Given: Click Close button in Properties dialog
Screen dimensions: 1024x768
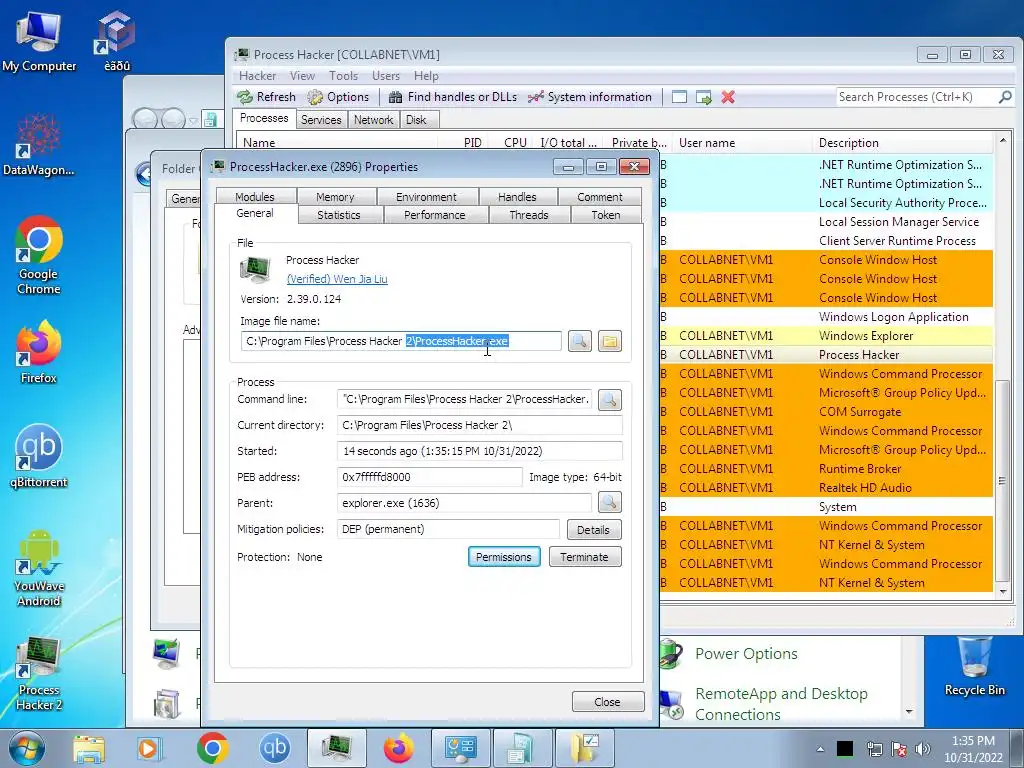Looking at the screenshot, I should 607,702.
